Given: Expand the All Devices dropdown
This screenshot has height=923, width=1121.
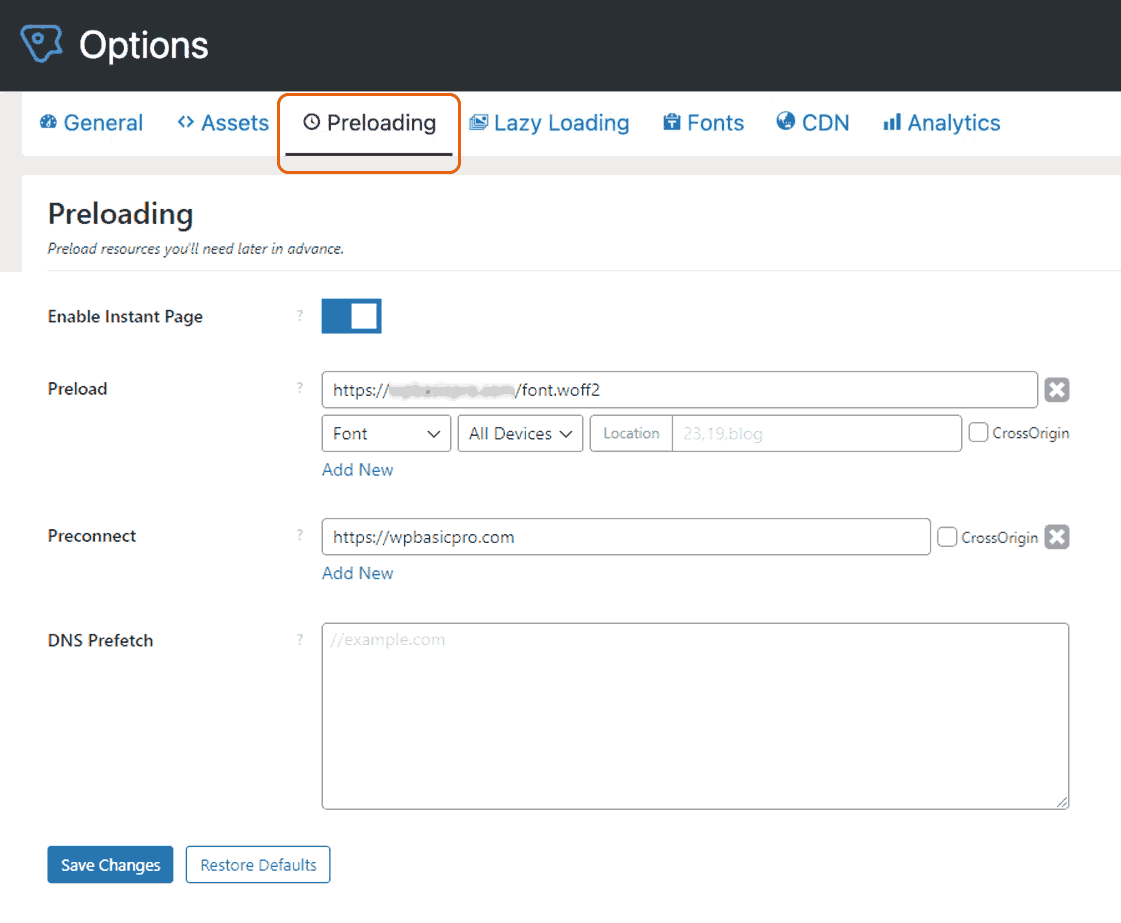Looking at the screenshot, I should pyautogui.click(x=520, y=433).
